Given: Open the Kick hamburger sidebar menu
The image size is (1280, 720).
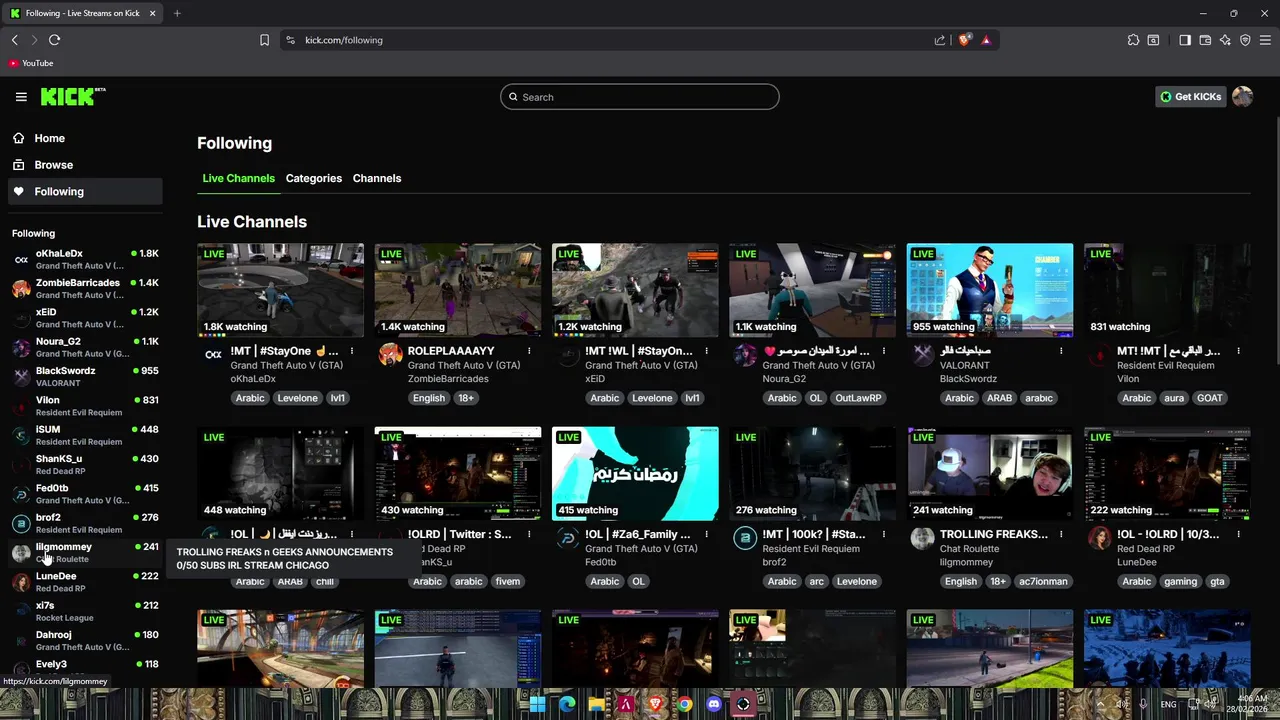Looking at the screenshot, I should [21, 97].
